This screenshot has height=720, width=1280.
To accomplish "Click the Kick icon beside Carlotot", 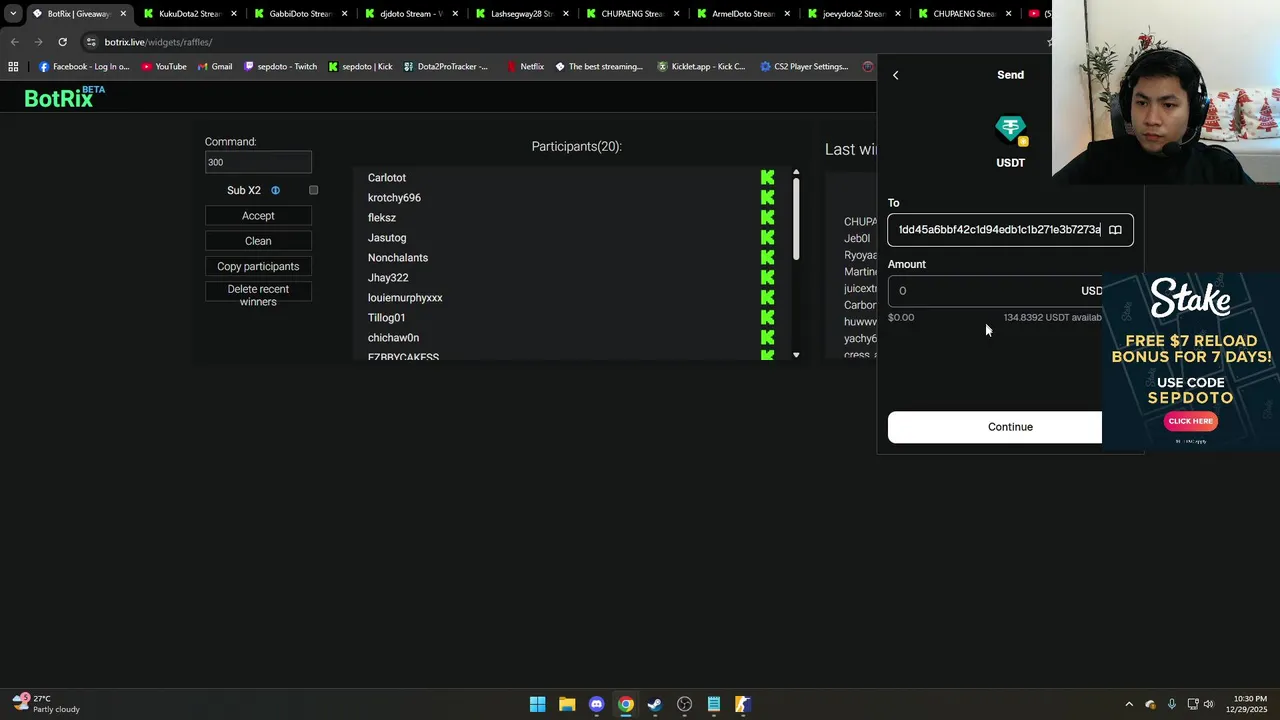I will 767,178.
